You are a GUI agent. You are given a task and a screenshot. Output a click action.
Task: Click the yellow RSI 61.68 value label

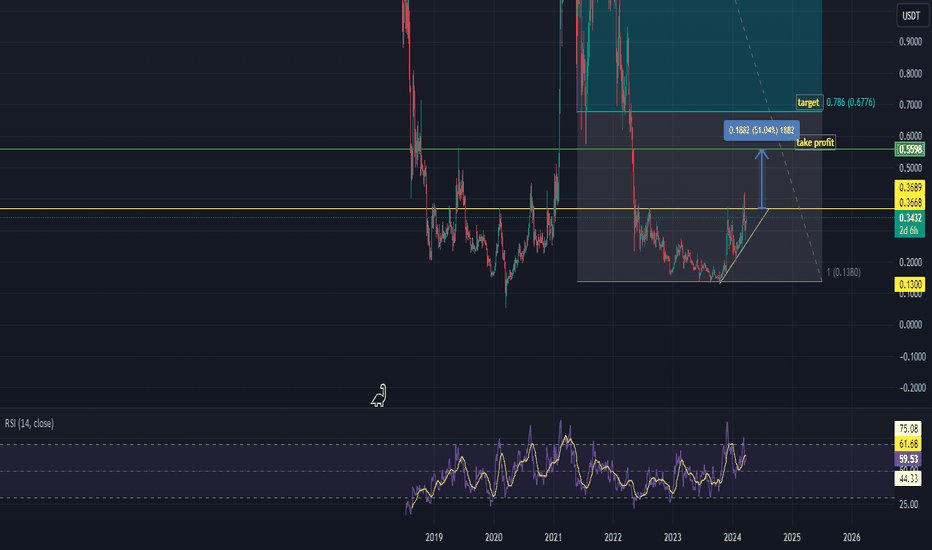(908, 444)
